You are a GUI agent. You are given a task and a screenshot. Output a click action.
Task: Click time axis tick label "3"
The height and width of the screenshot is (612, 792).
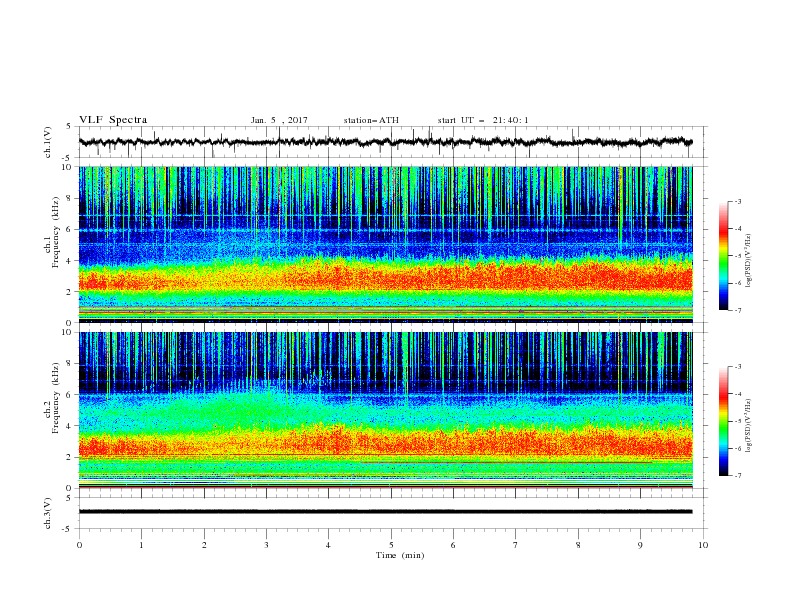(266, 545)
